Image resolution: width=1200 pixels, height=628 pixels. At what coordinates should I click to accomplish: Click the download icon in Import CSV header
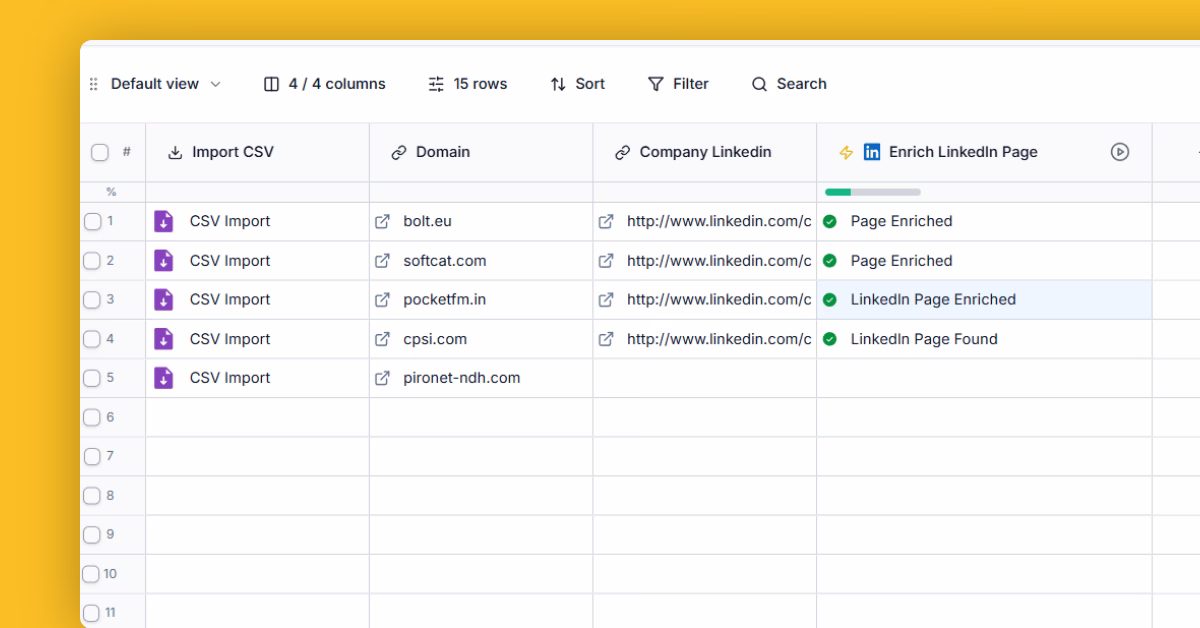[175, 152]
